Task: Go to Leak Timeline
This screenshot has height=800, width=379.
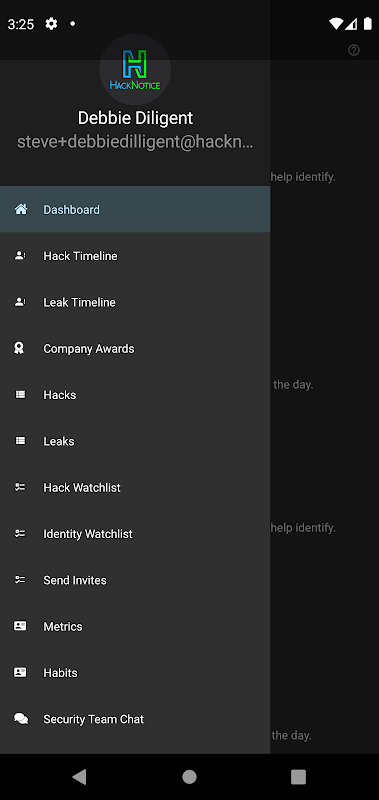Action: click(135, 302)
